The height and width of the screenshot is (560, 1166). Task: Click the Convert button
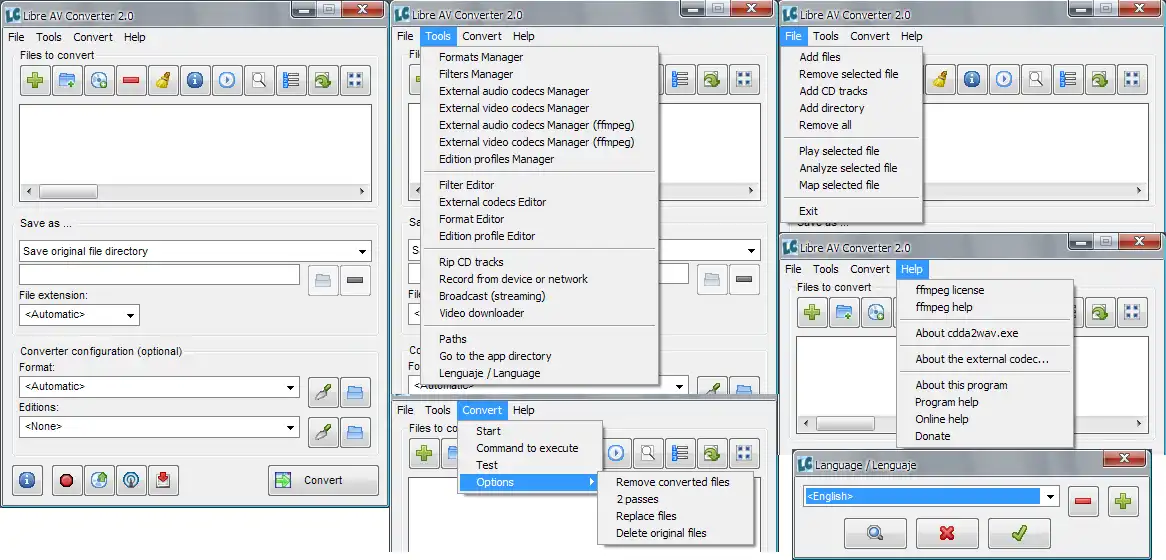pos(323,480)
